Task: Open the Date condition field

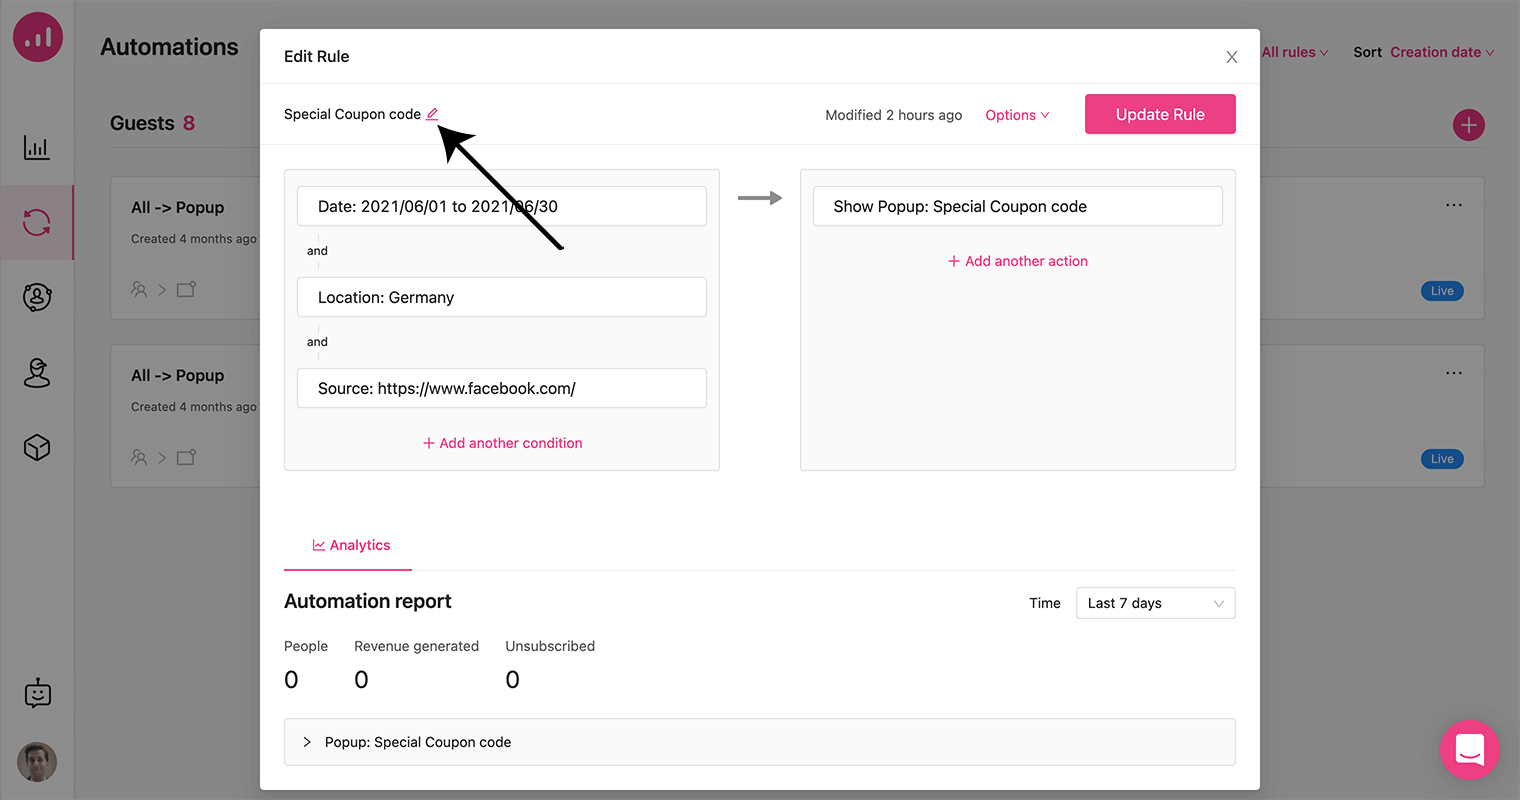Action: (502, 206)
